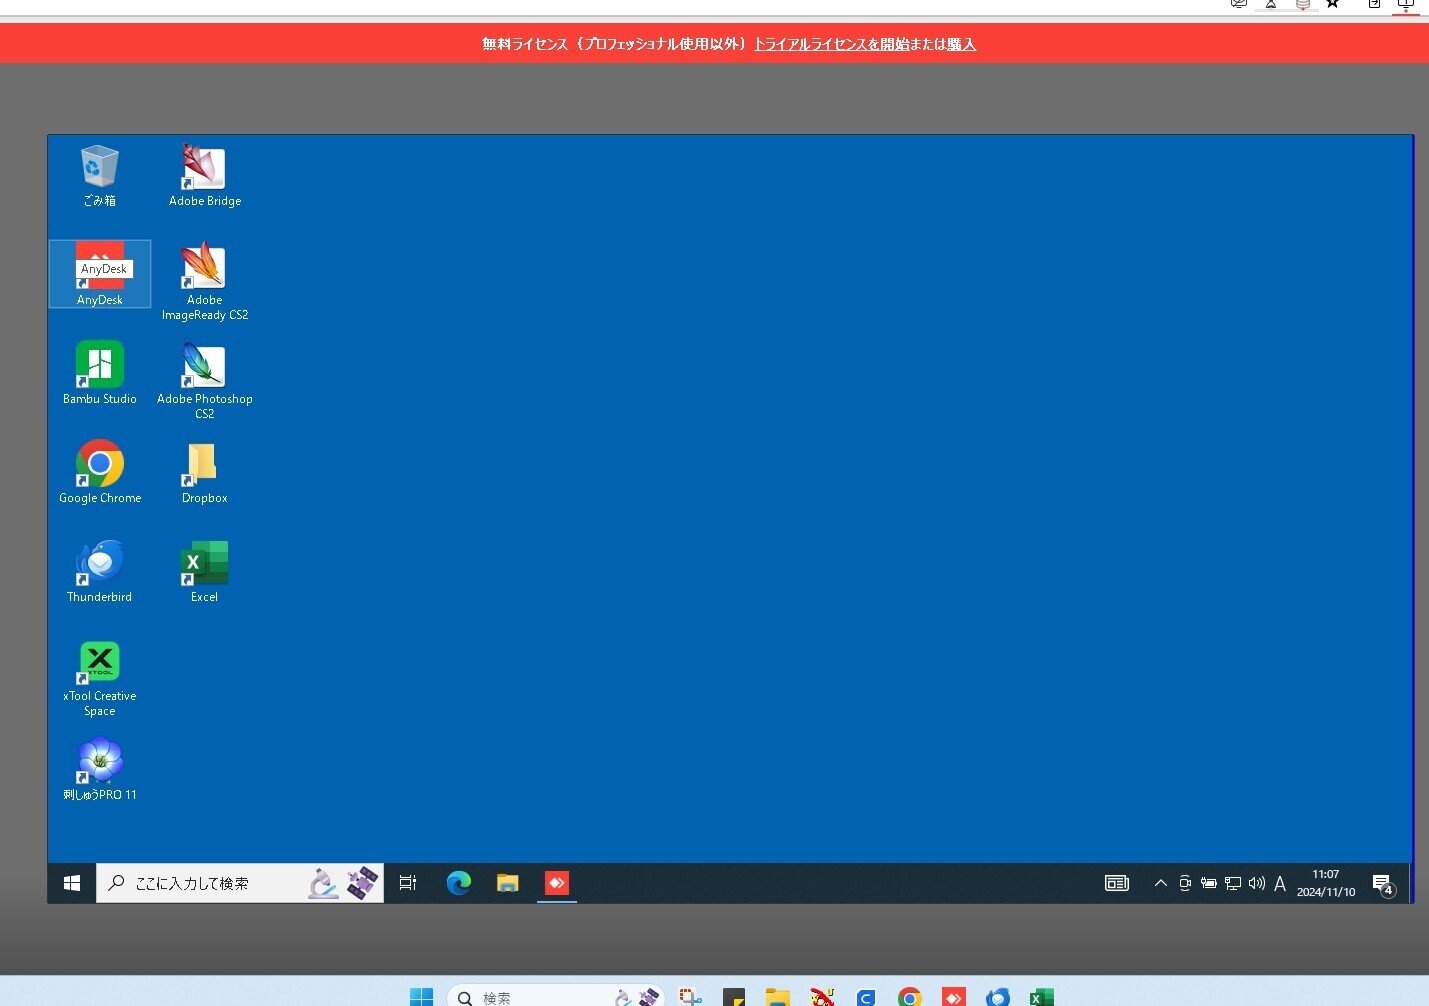
Task: Open File Explorer on the remote taskbar
Action: [508, 883]
